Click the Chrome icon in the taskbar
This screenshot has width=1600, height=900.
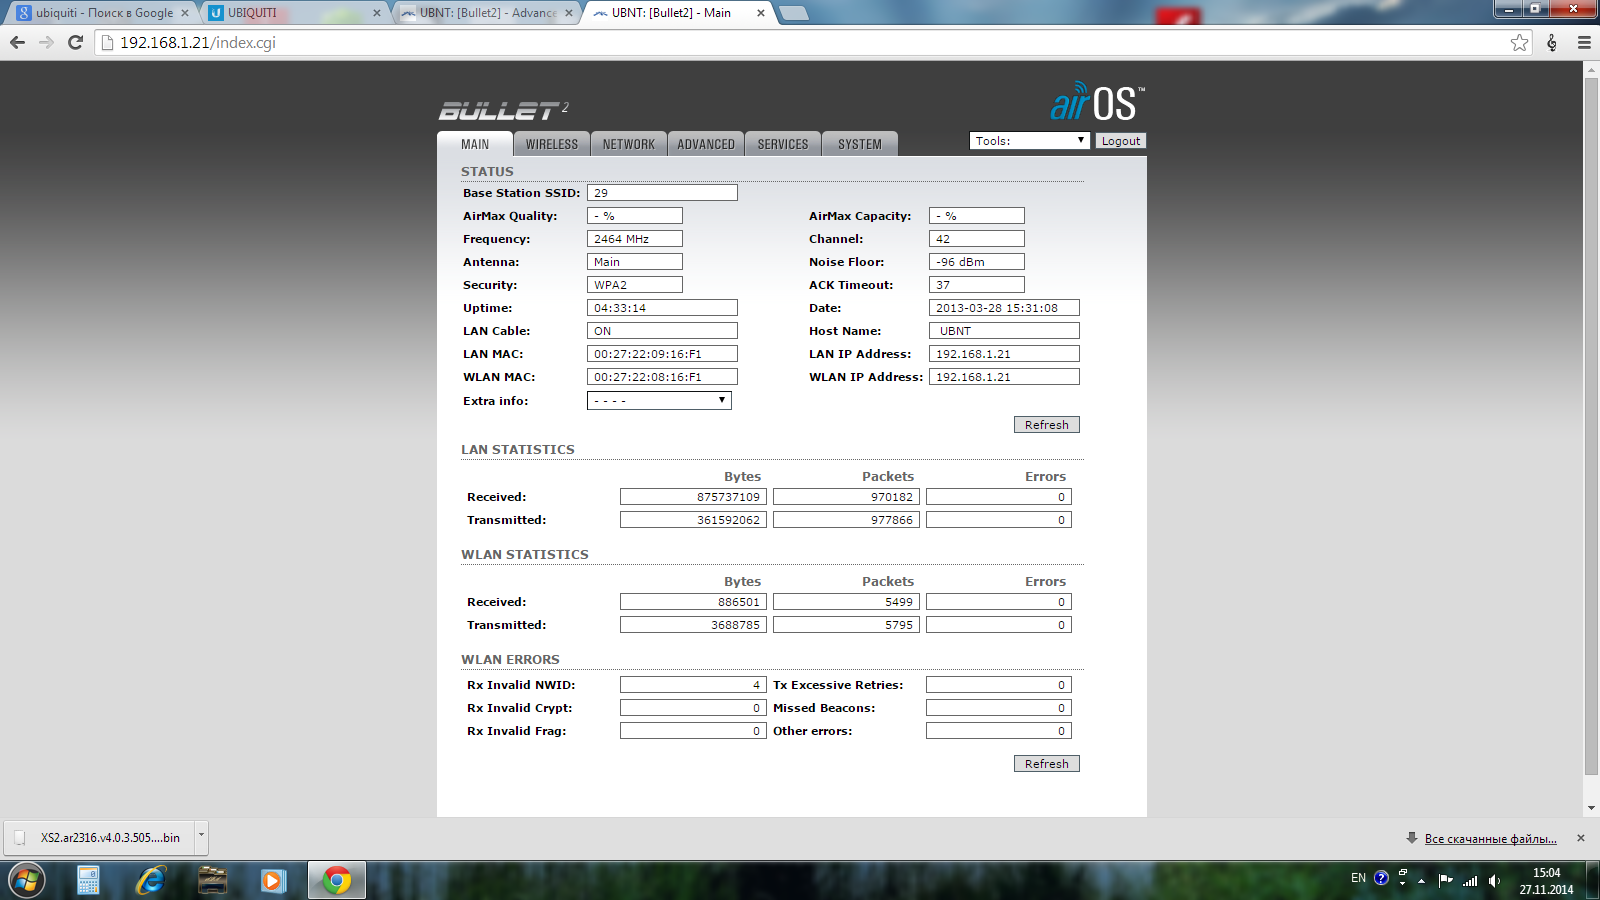(337, 880)
